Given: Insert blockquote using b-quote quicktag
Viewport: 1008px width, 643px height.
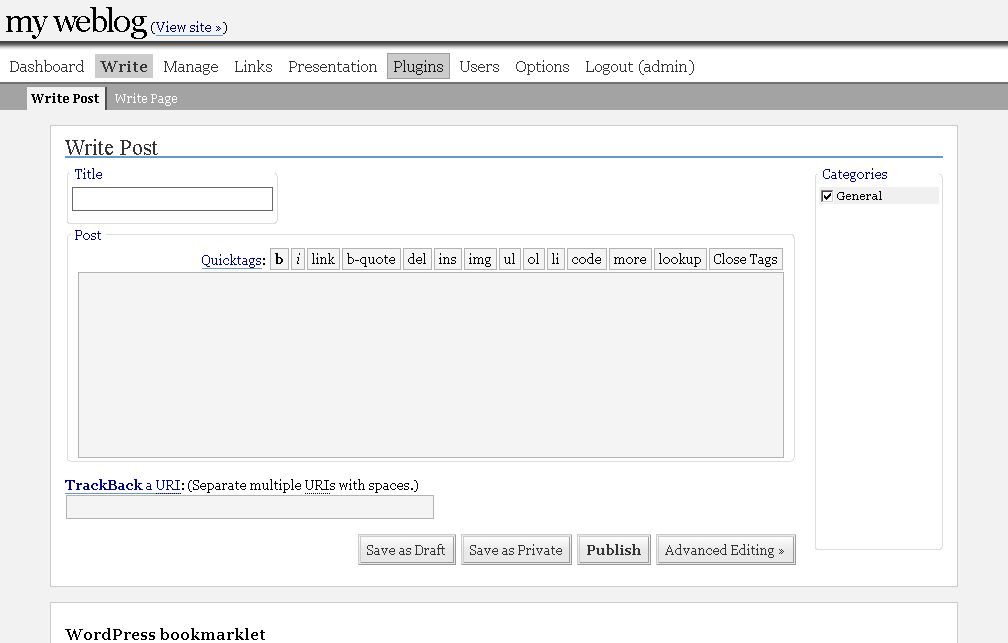Looking at the screenshot, I should click(371, 259).
